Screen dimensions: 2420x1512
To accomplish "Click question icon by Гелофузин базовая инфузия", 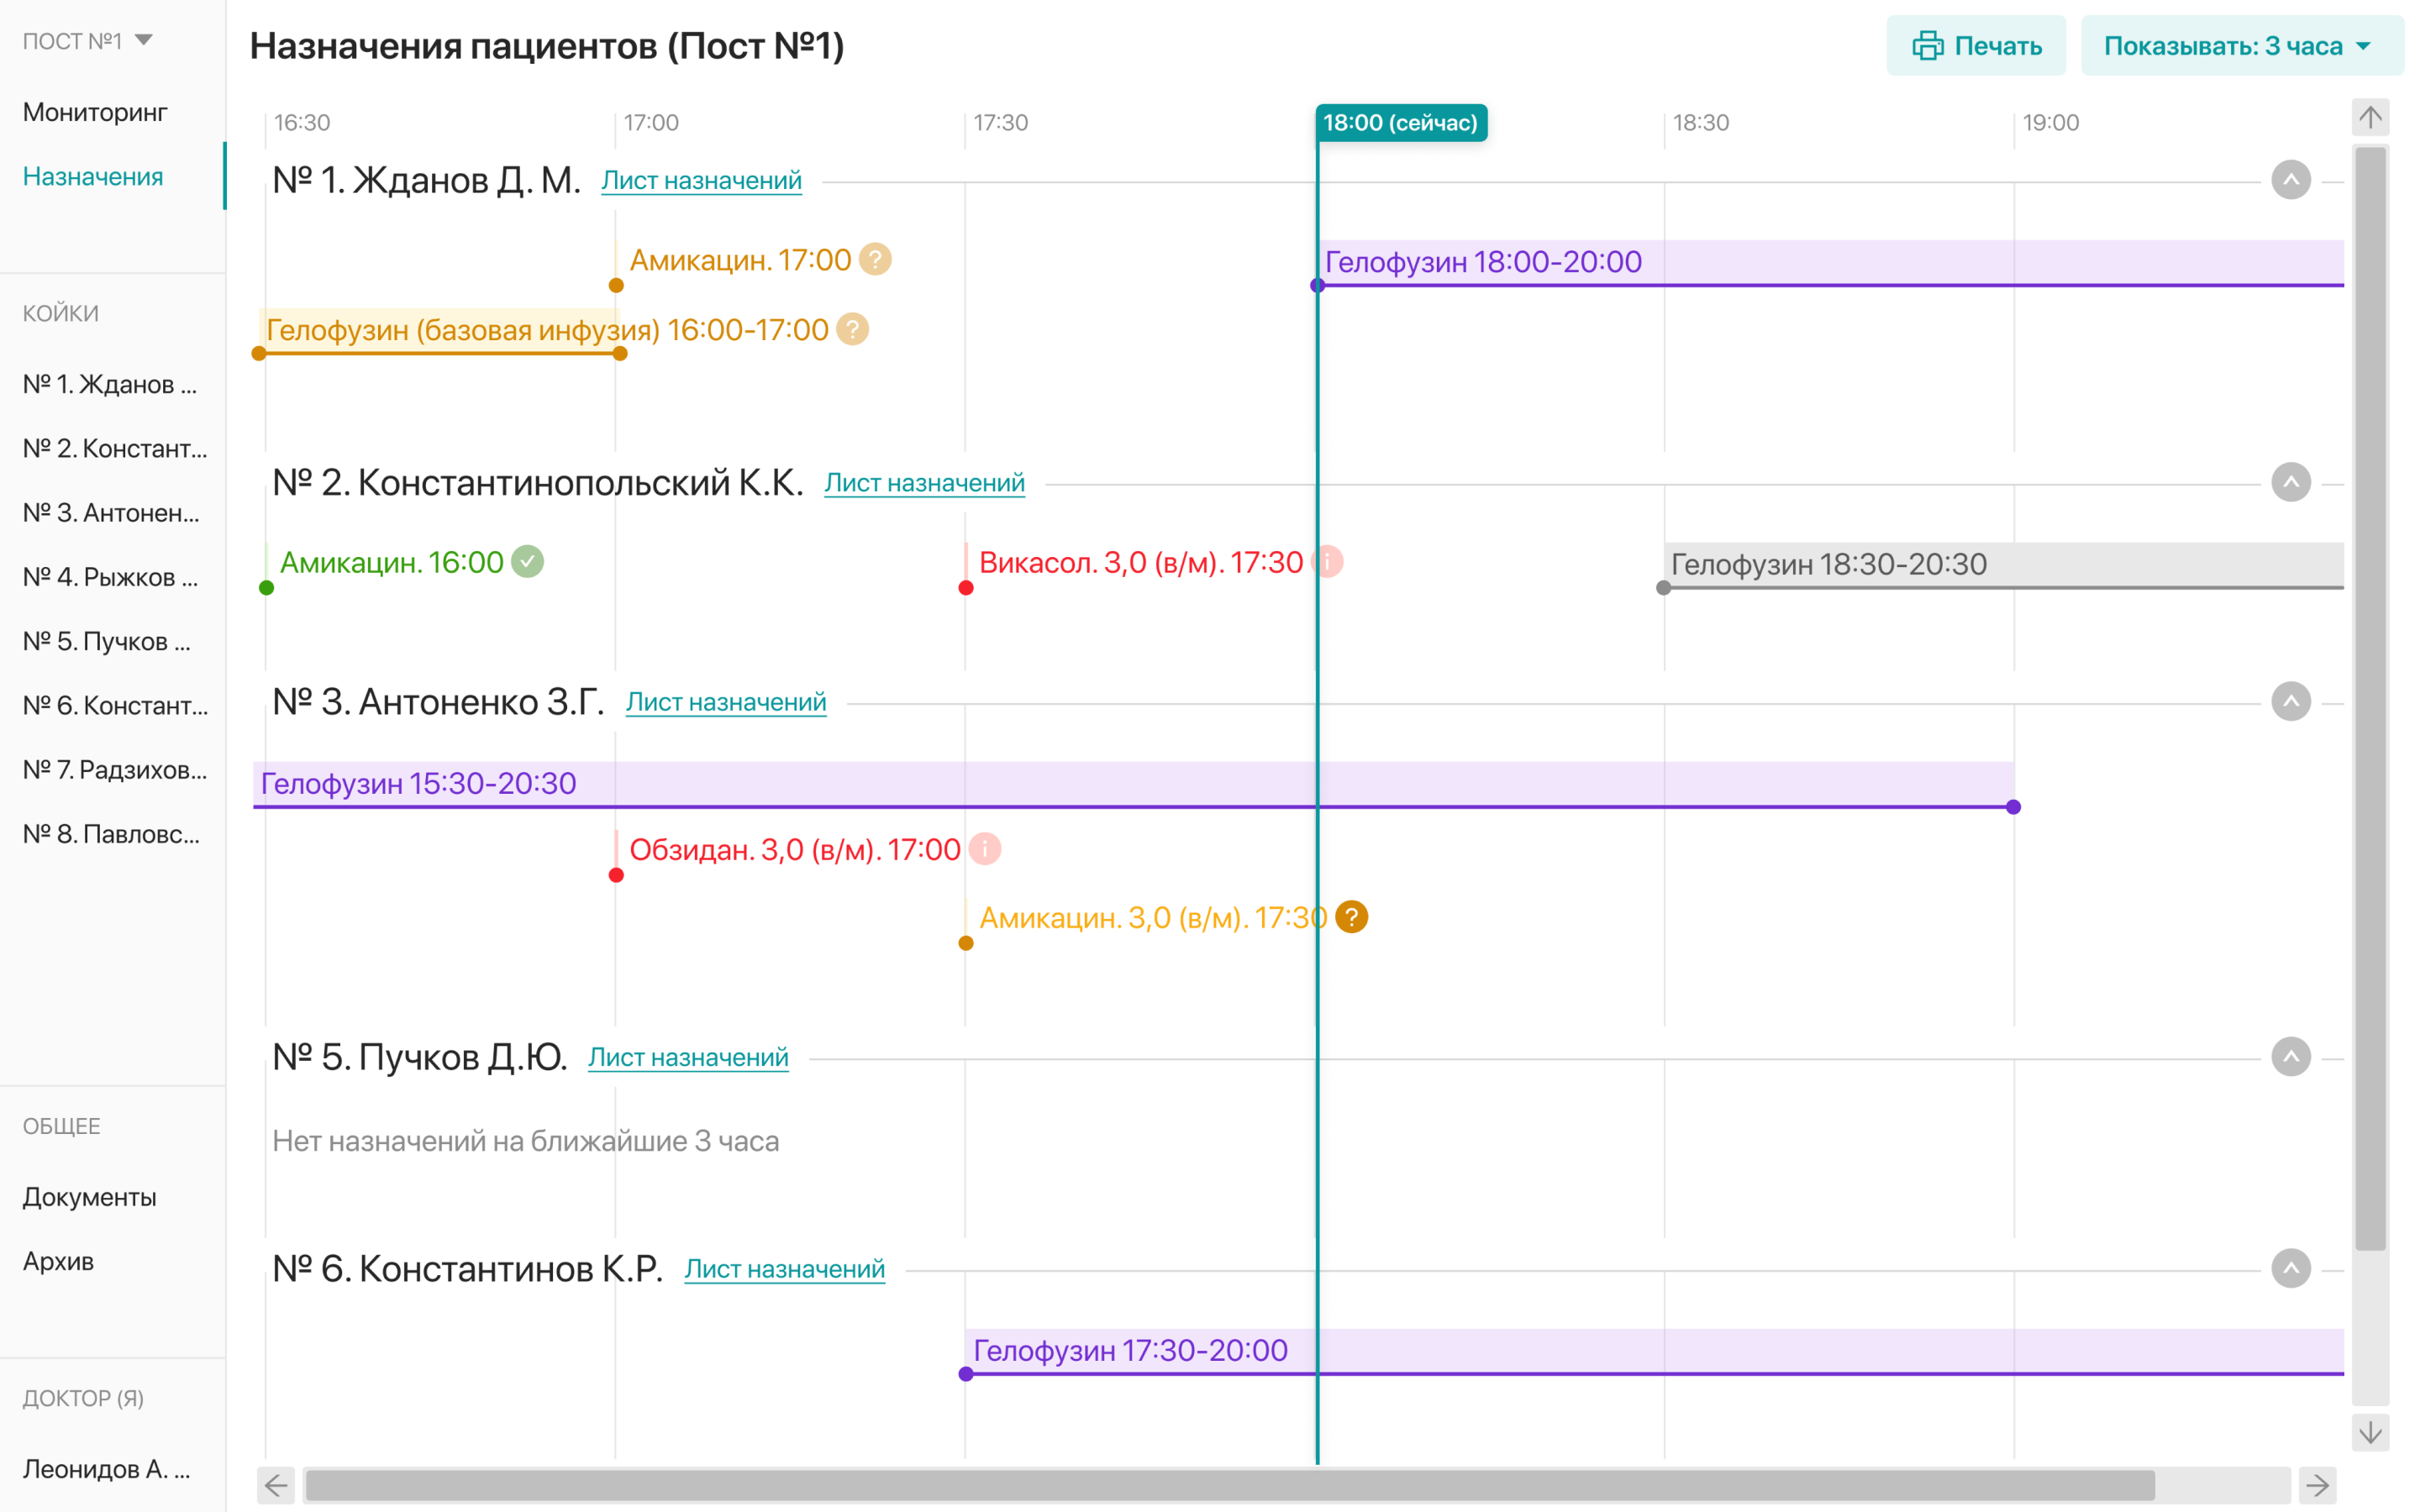I will (852, 329).
